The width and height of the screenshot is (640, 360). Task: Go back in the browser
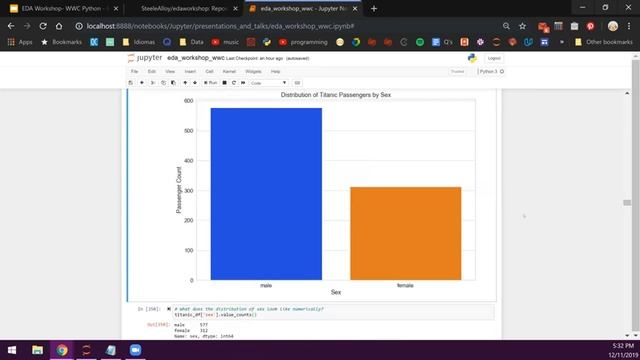tap(11, 26)
